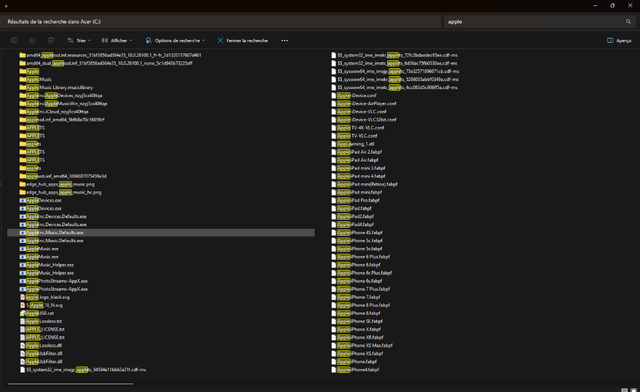Click folder icon of AppleInc.AppleMusicWin_nzyj5cx40ttqa

tap(22, 103)
